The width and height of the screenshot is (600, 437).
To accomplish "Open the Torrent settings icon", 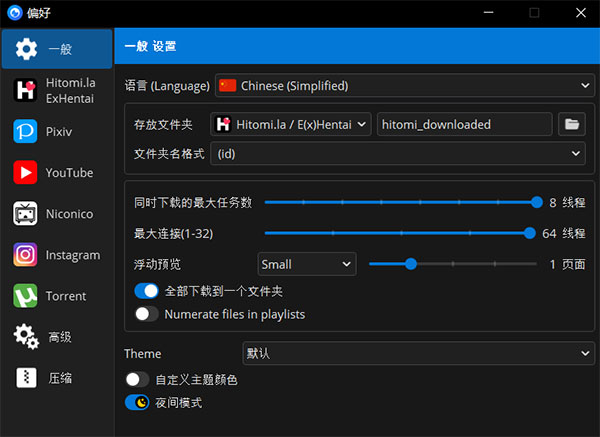I will click(26, 296).
